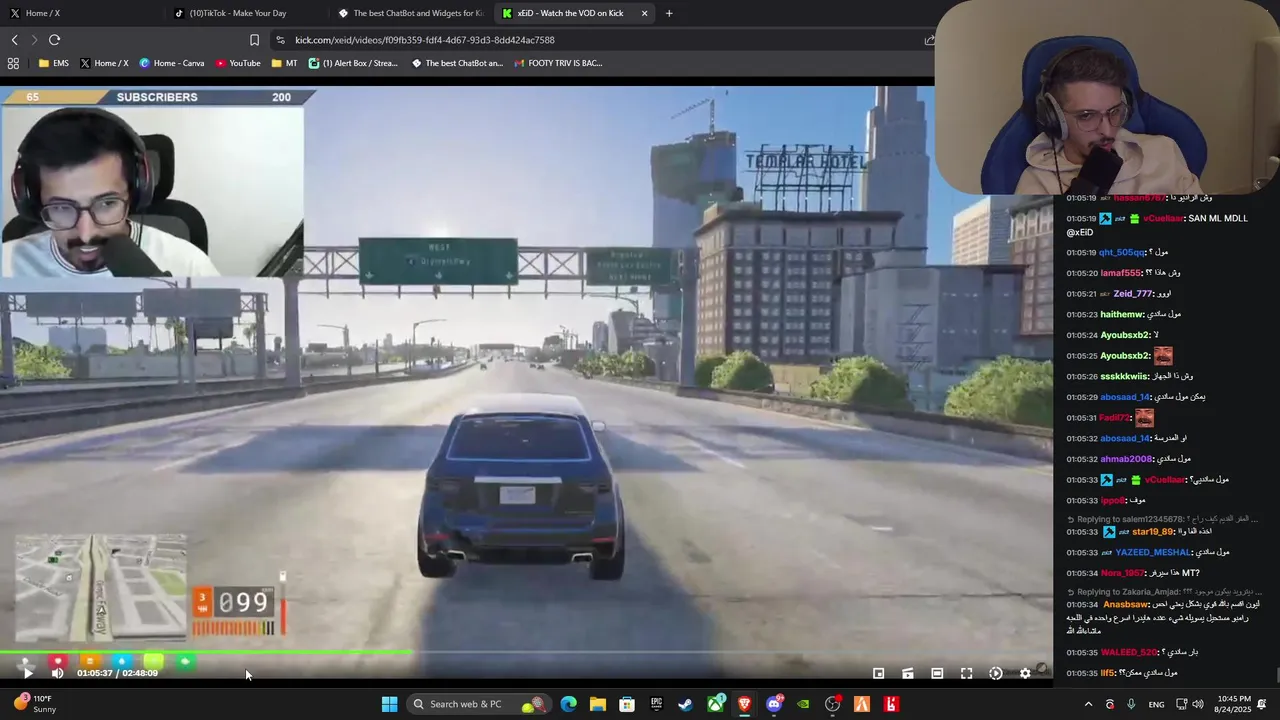Click the blue timeline marker
The width and height of the screenshot is (1280, 720).
[x=121, y=661]
